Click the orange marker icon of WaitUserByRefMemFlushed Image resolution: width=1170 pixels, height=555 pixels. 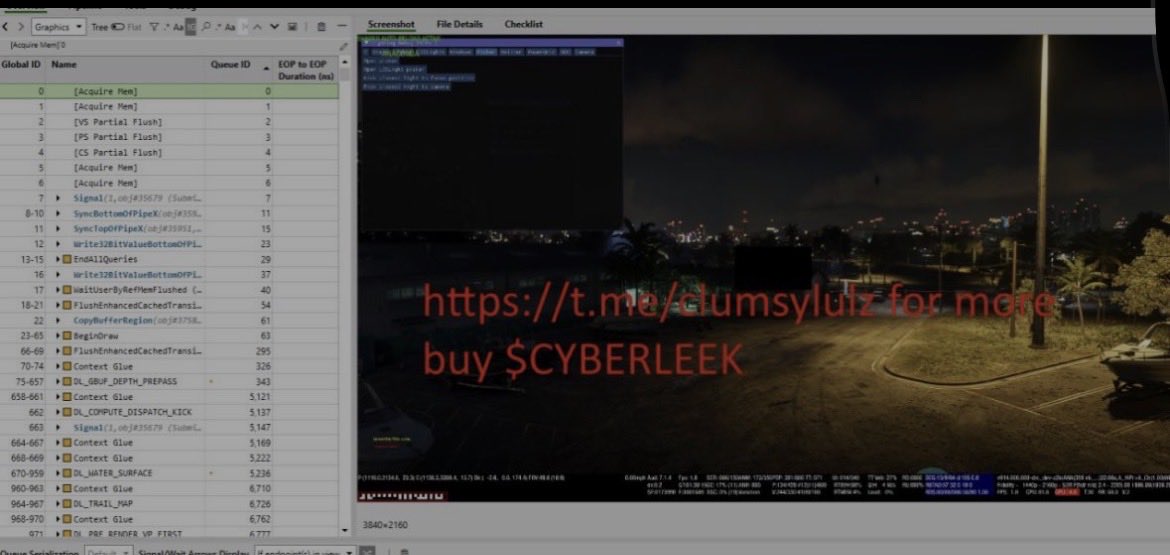pyautogui.click(x=67, y=290)
